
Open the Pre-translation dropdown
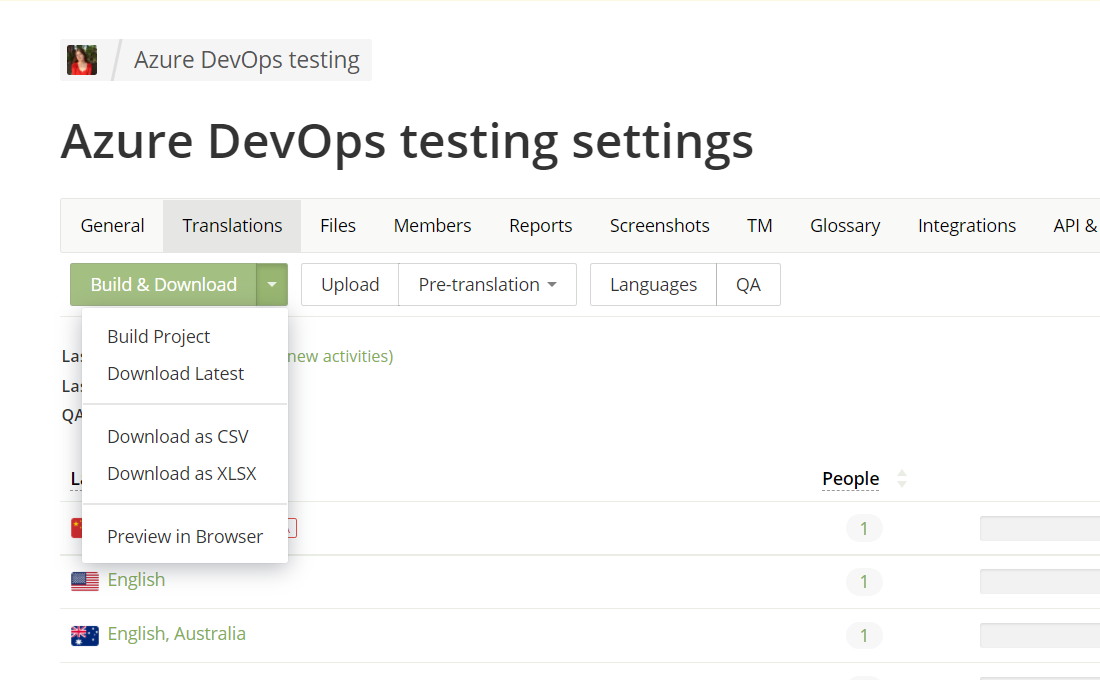point(487,285)
